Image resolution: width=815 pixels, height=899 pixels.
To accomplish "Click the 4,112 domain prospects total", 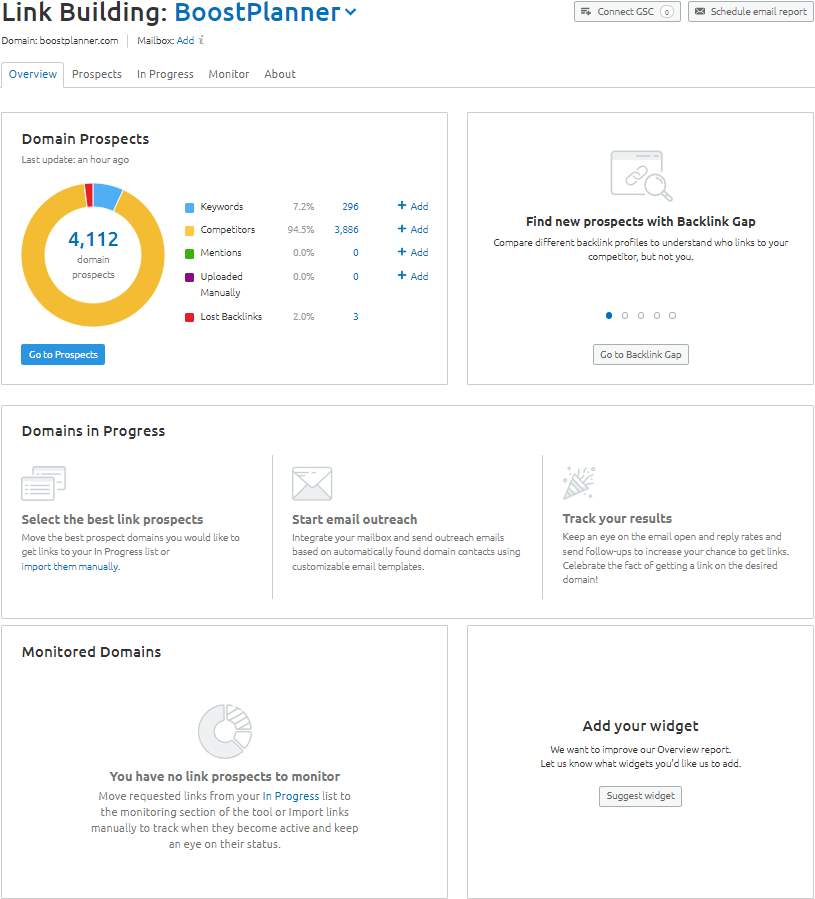I will click(93, 239).
